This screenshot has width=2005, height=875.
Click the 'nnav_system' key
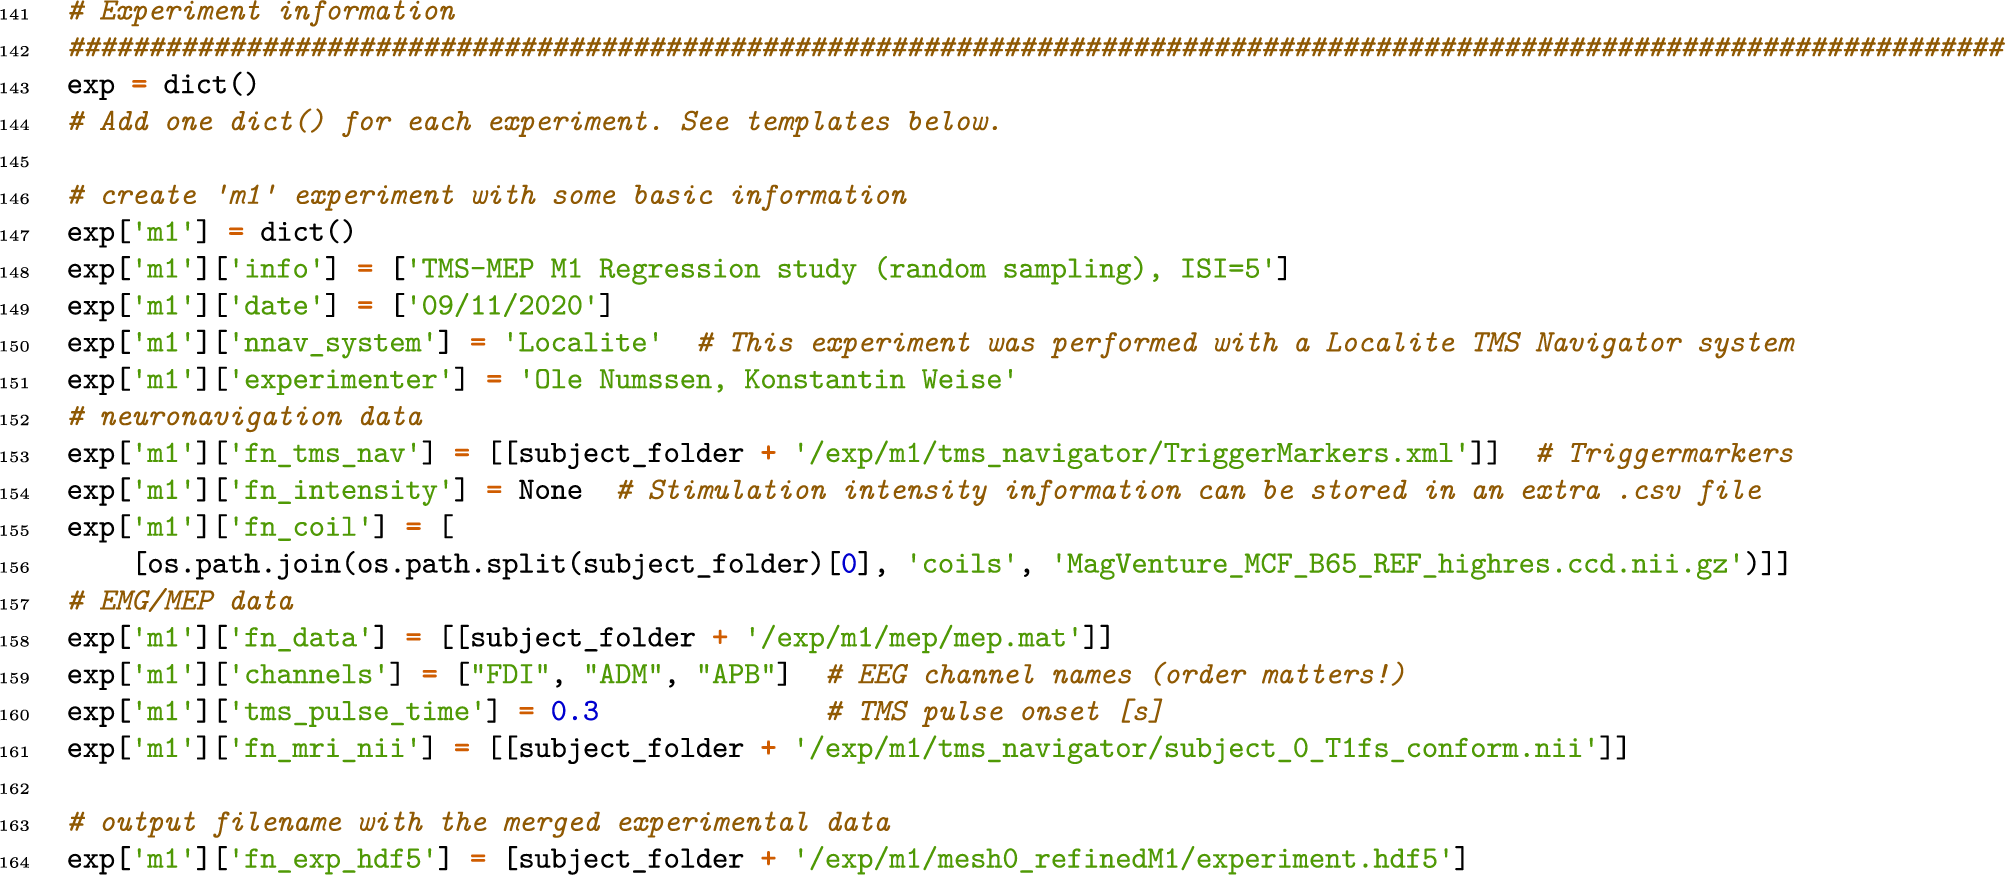333,344
